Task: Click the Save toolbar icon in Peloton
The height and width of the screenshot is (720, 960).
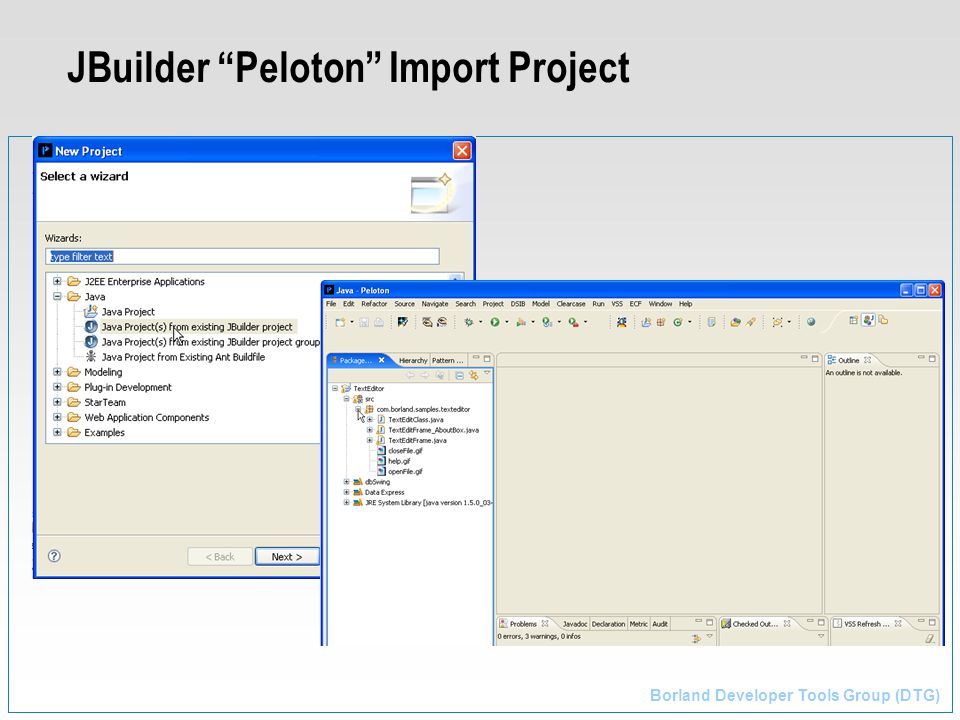Action: coord(364,322)
